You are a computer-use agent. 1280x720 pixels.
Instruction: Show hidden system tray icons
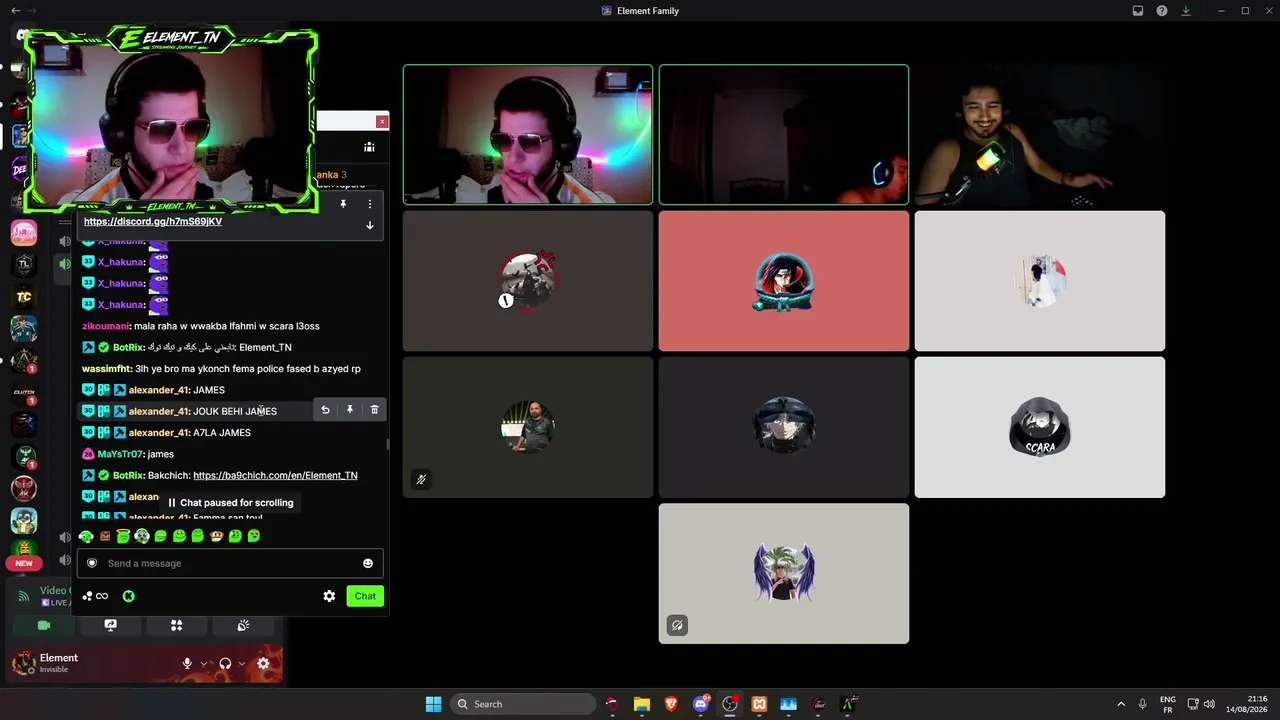(x=1121, y=704)
